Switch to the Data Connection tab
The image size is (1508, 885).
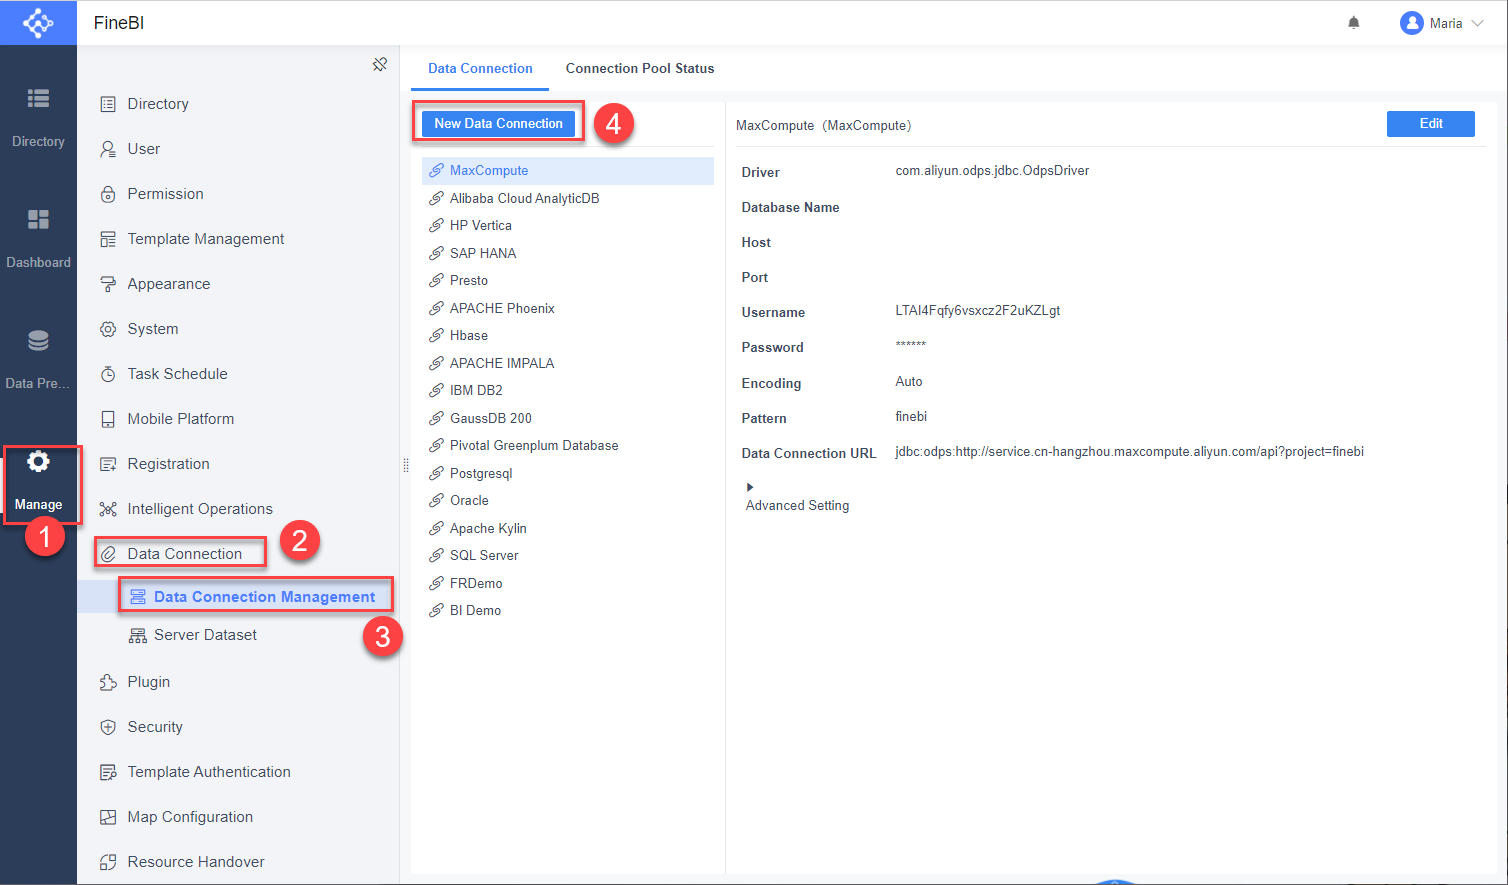pyautogui.click(x=480, y=68)
